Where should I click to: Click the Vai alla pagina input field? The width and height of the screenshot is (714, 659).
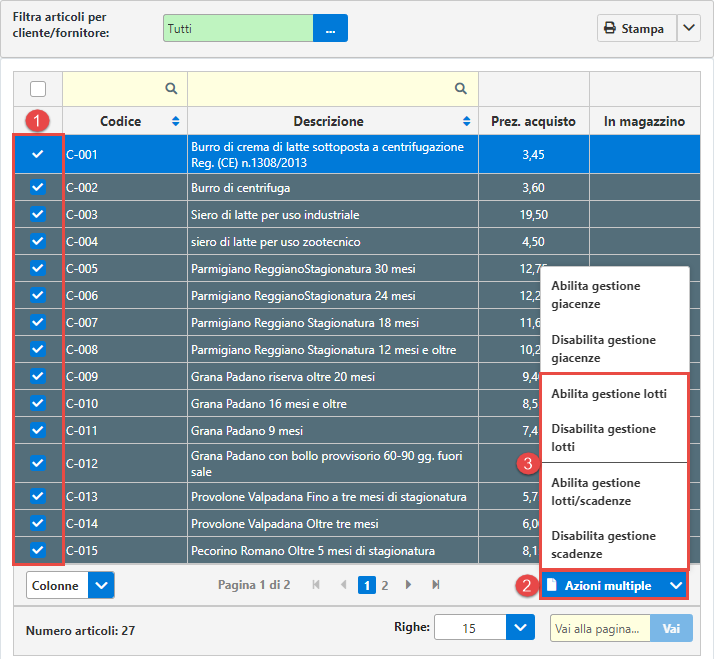click(x=600, y=627)
